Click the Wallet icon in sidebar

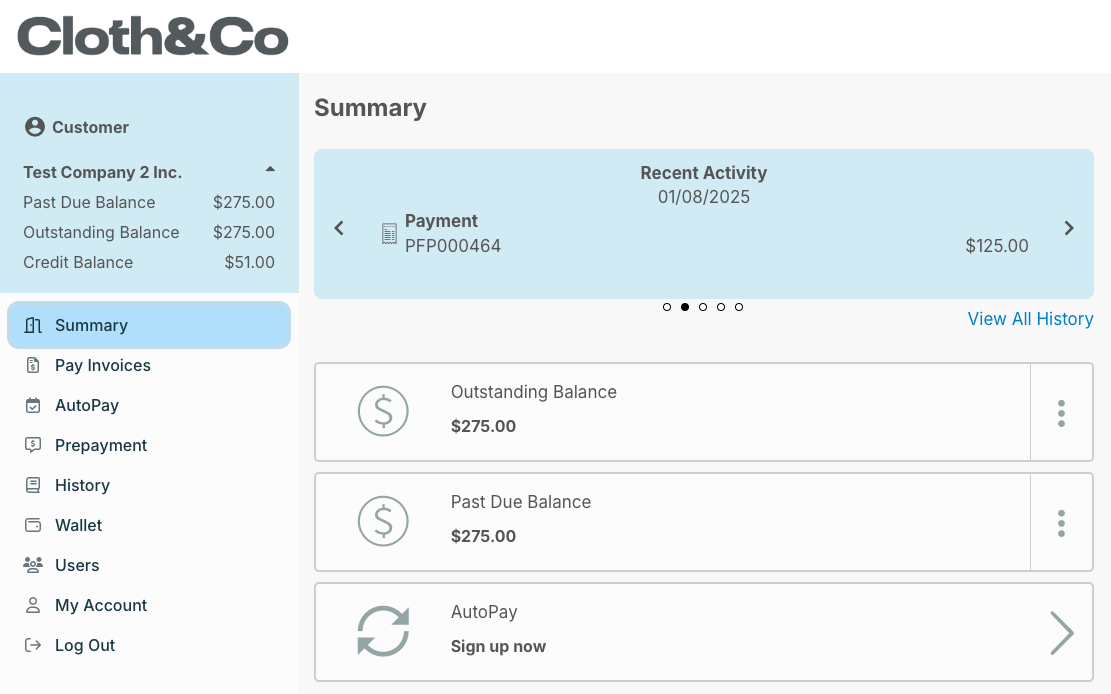point(33,525)
